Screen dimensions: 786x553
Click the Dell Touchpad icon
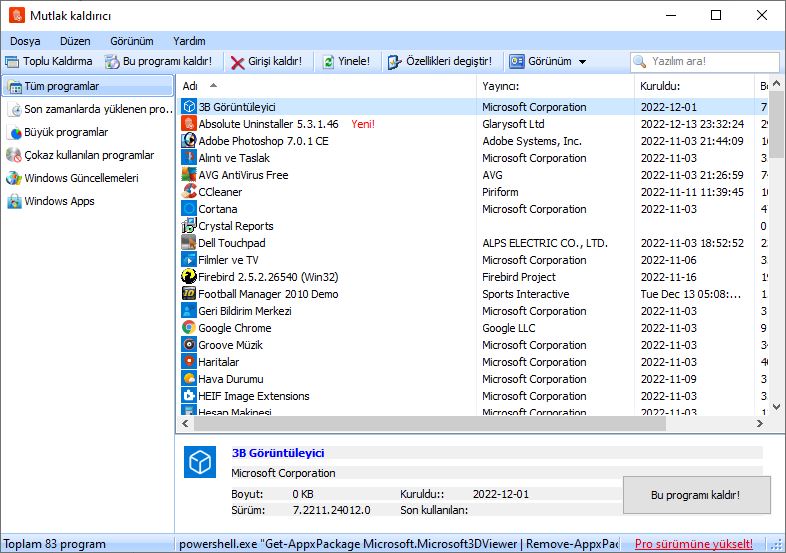point(189,243)
